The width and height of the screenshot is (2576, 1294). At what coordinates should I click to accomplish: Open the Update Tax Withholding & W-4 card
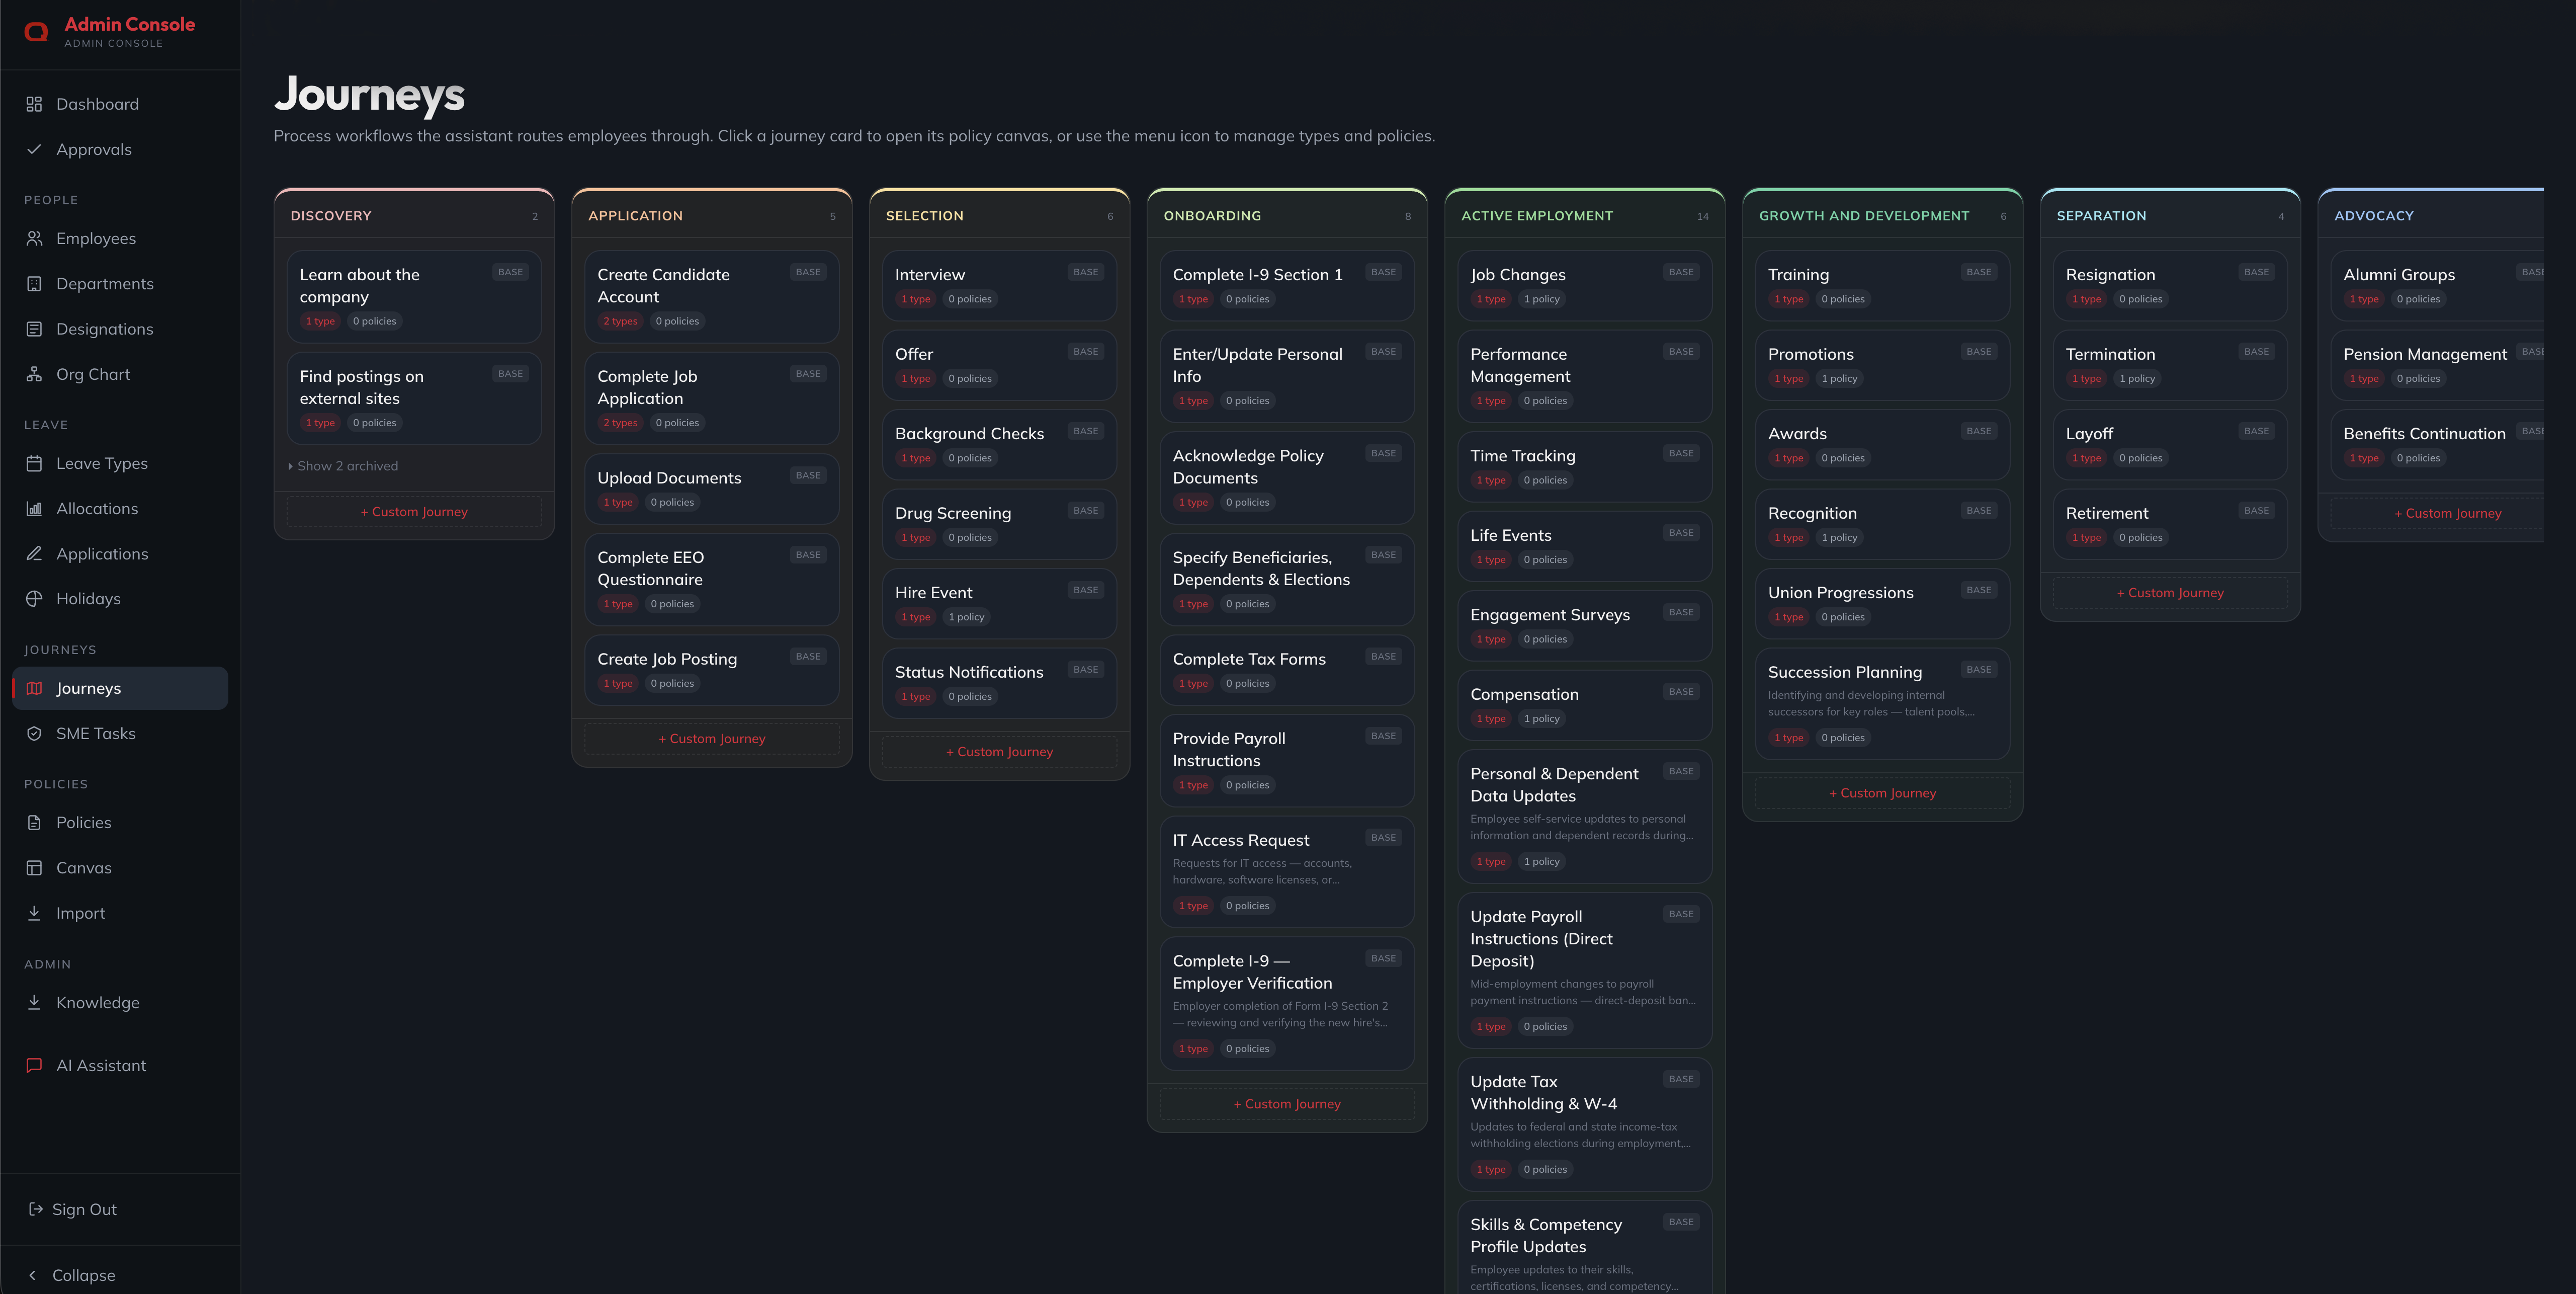1585,1124
